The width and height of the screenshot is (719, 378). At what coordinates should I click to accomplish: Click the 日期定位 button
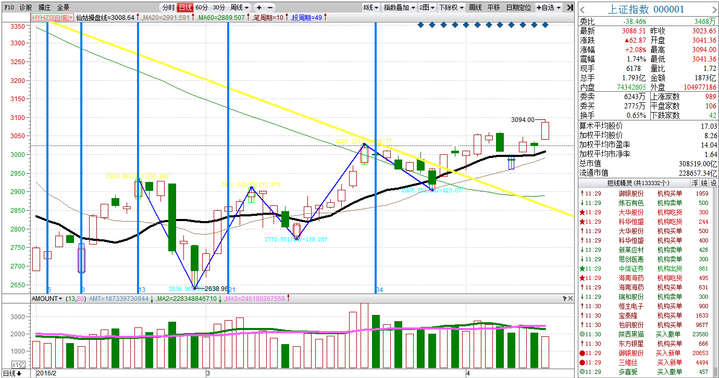click(518, 7)
